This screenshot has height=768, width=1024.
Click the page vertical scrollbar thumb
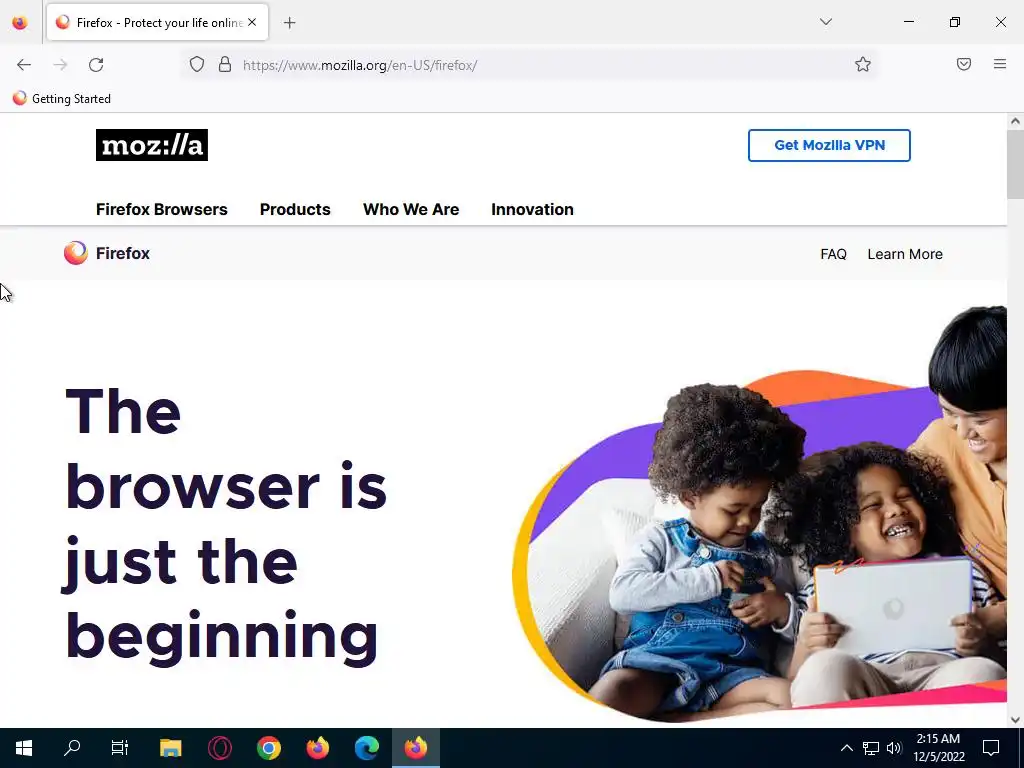tap(1015, 163)
